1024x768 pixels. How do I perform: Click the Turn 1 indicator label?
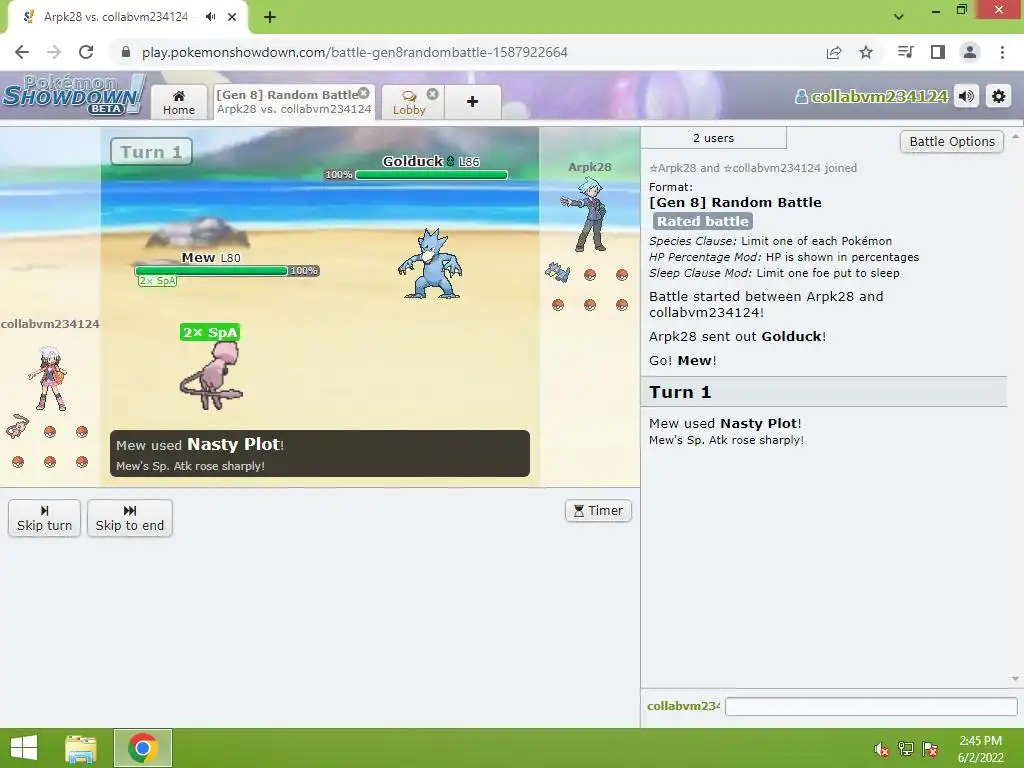point(151,152)
